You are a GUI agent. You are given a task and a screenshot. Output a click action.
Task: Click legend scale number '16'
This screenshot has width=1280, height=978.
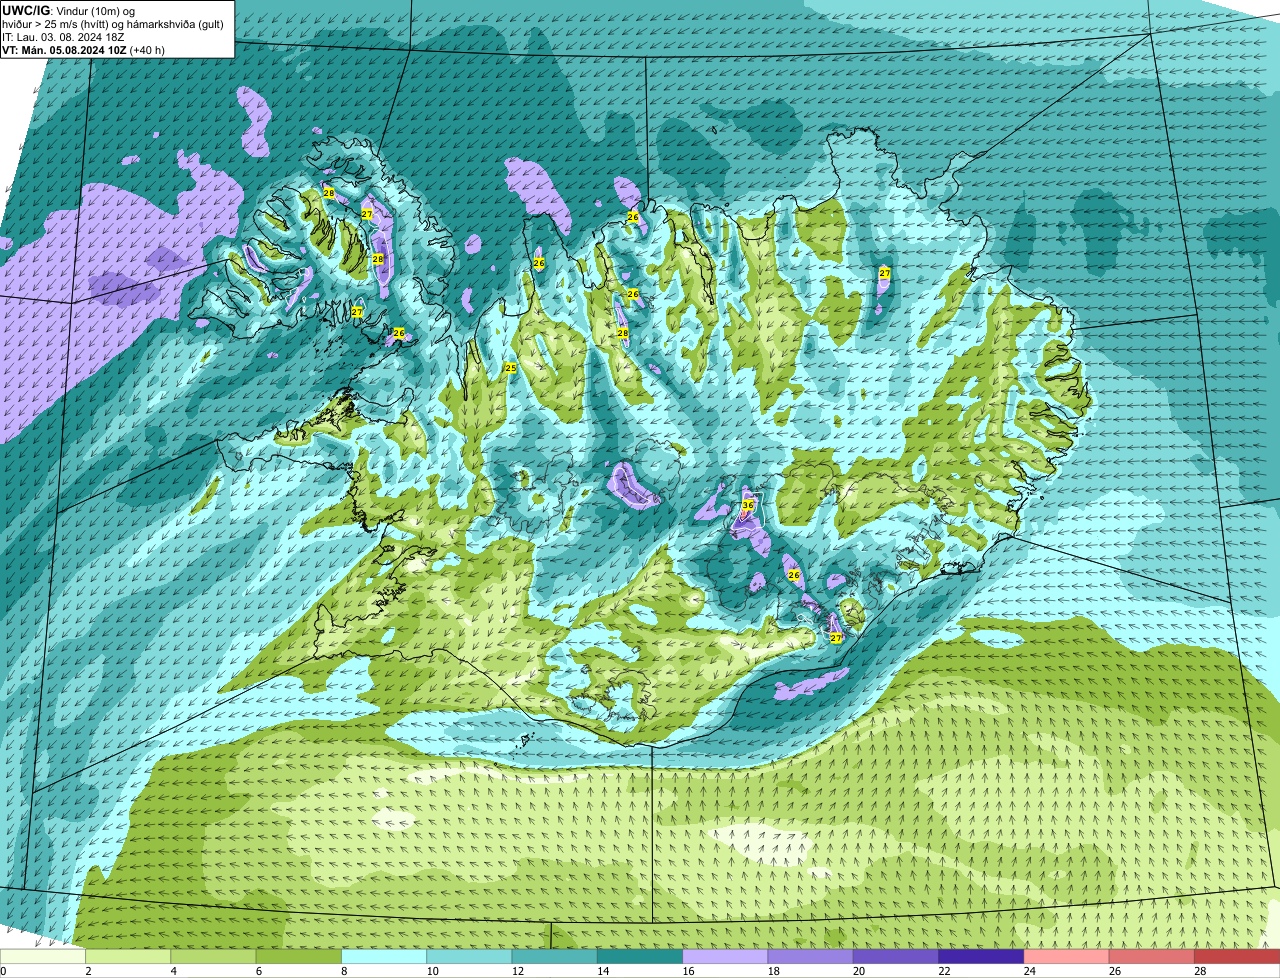coord(688,971)
